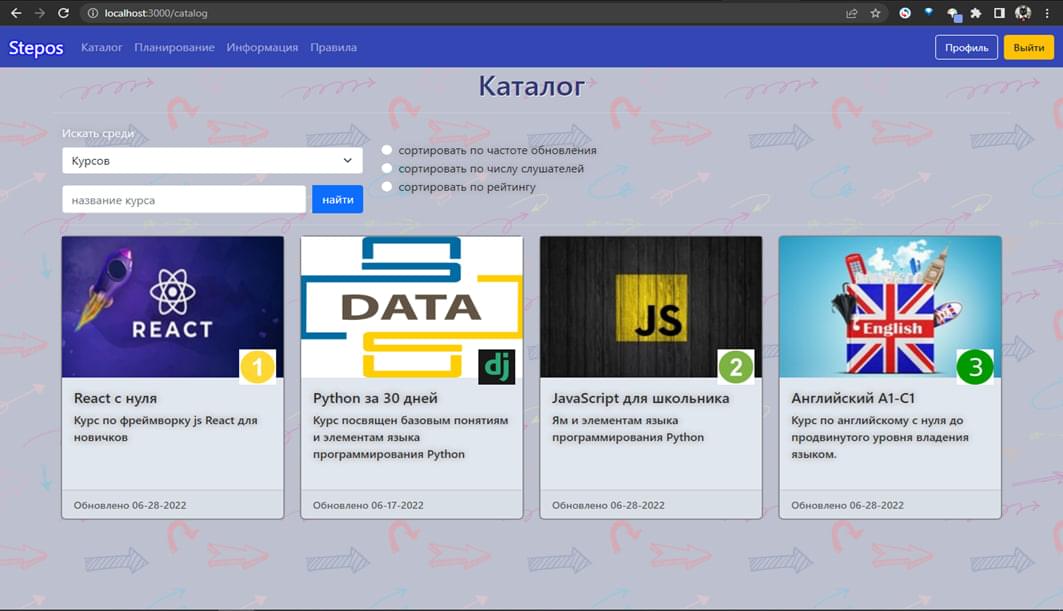1063x611 pixels.
Task: Open the share page icon in address bar
Action: click(851, 13)
